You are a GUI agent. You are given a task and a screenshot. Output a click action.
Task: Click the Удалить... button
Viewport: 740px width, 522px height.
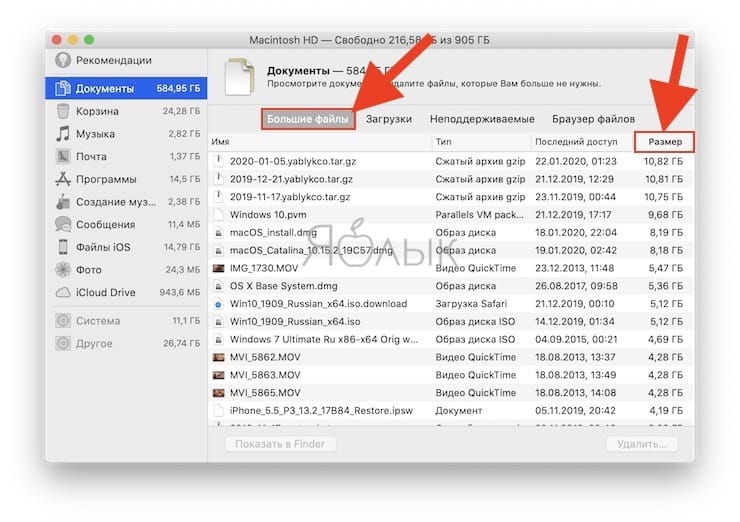[x=642, y=444]
